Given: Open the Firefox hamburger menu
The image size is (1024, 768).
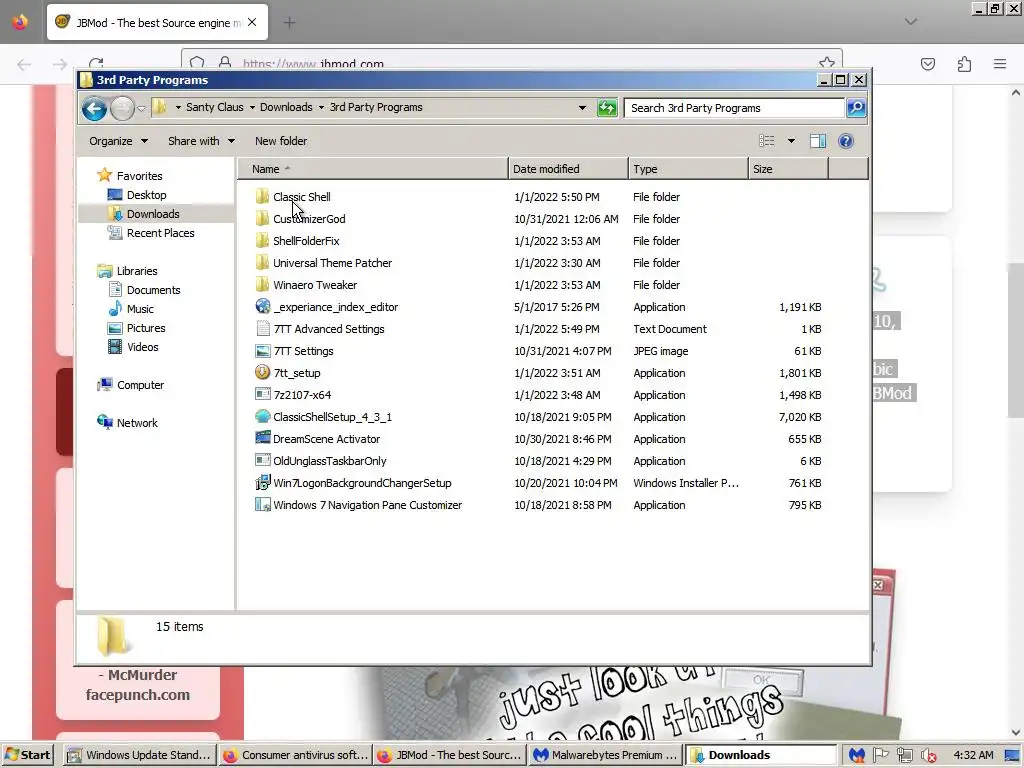Looking at the screenshot, I should tap(1000, 64).
